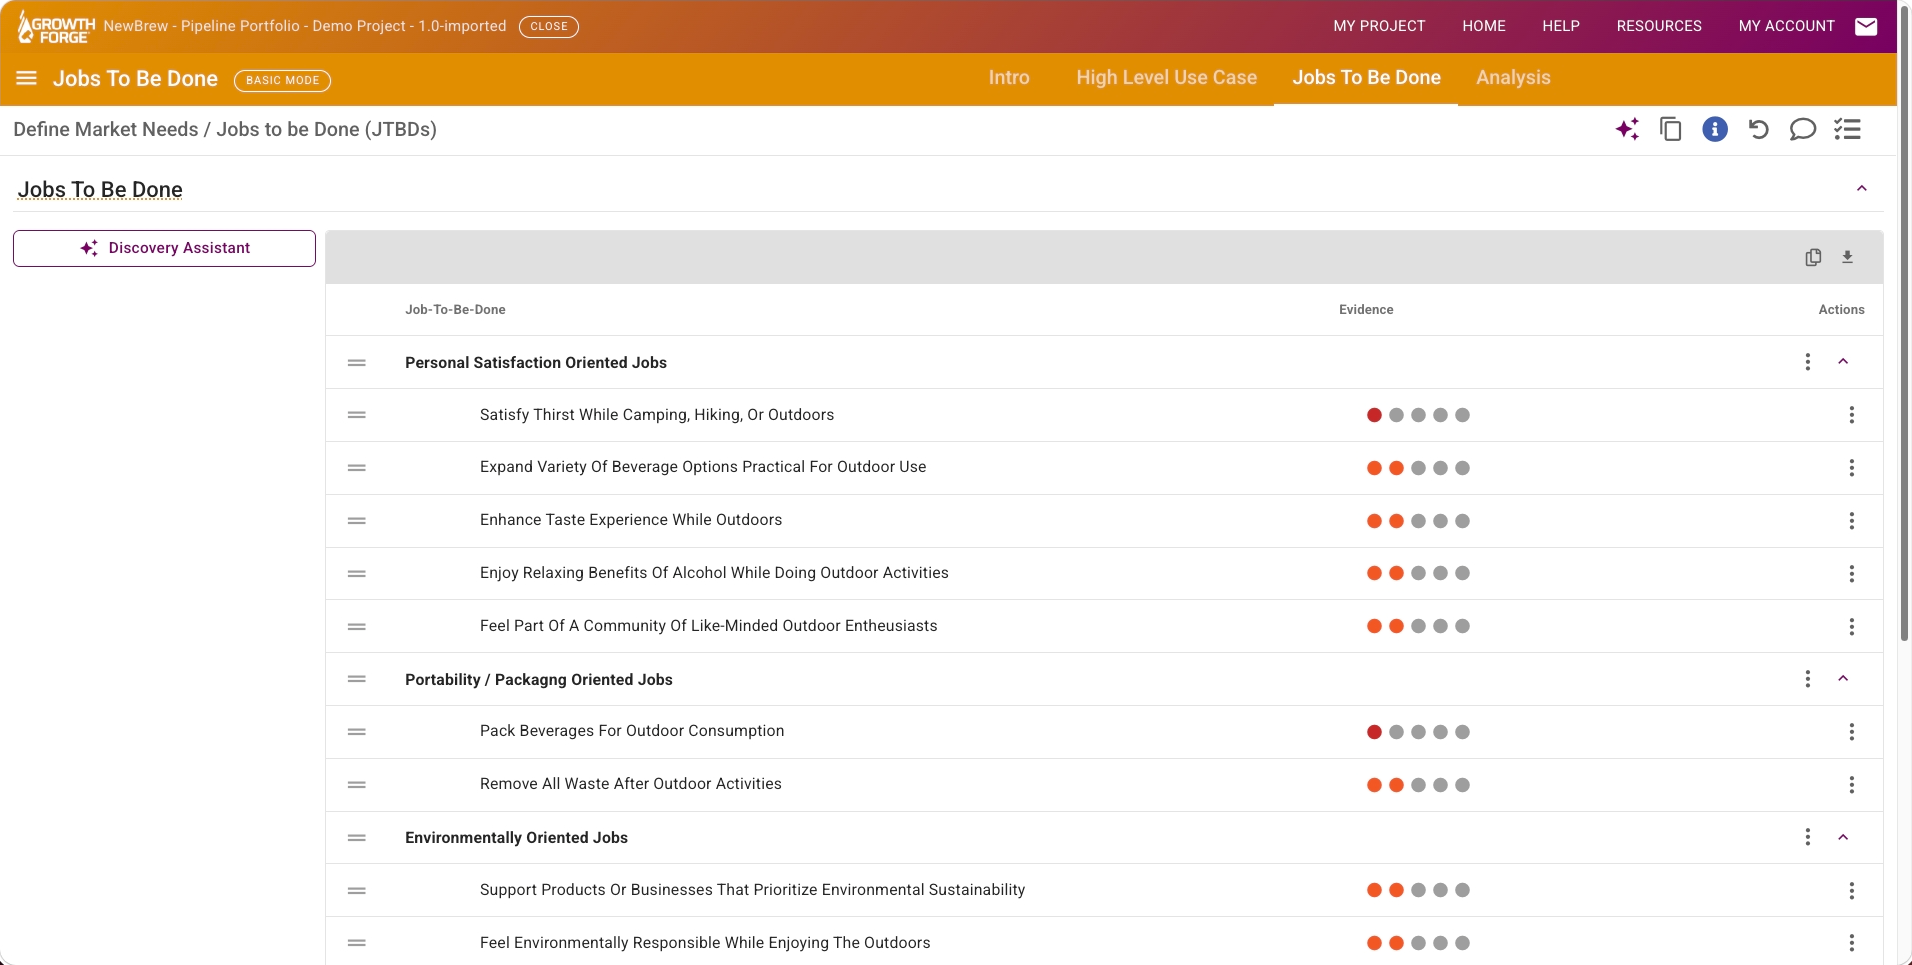The width and height of the screenshot is (1912, 965).
Task: Copy the table using grey bar copy icon
Action: pos(1813,257)
